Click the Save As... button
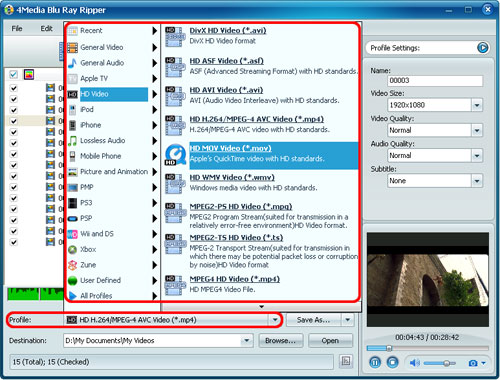Screen dimensions: 500x380 (313, 320)
